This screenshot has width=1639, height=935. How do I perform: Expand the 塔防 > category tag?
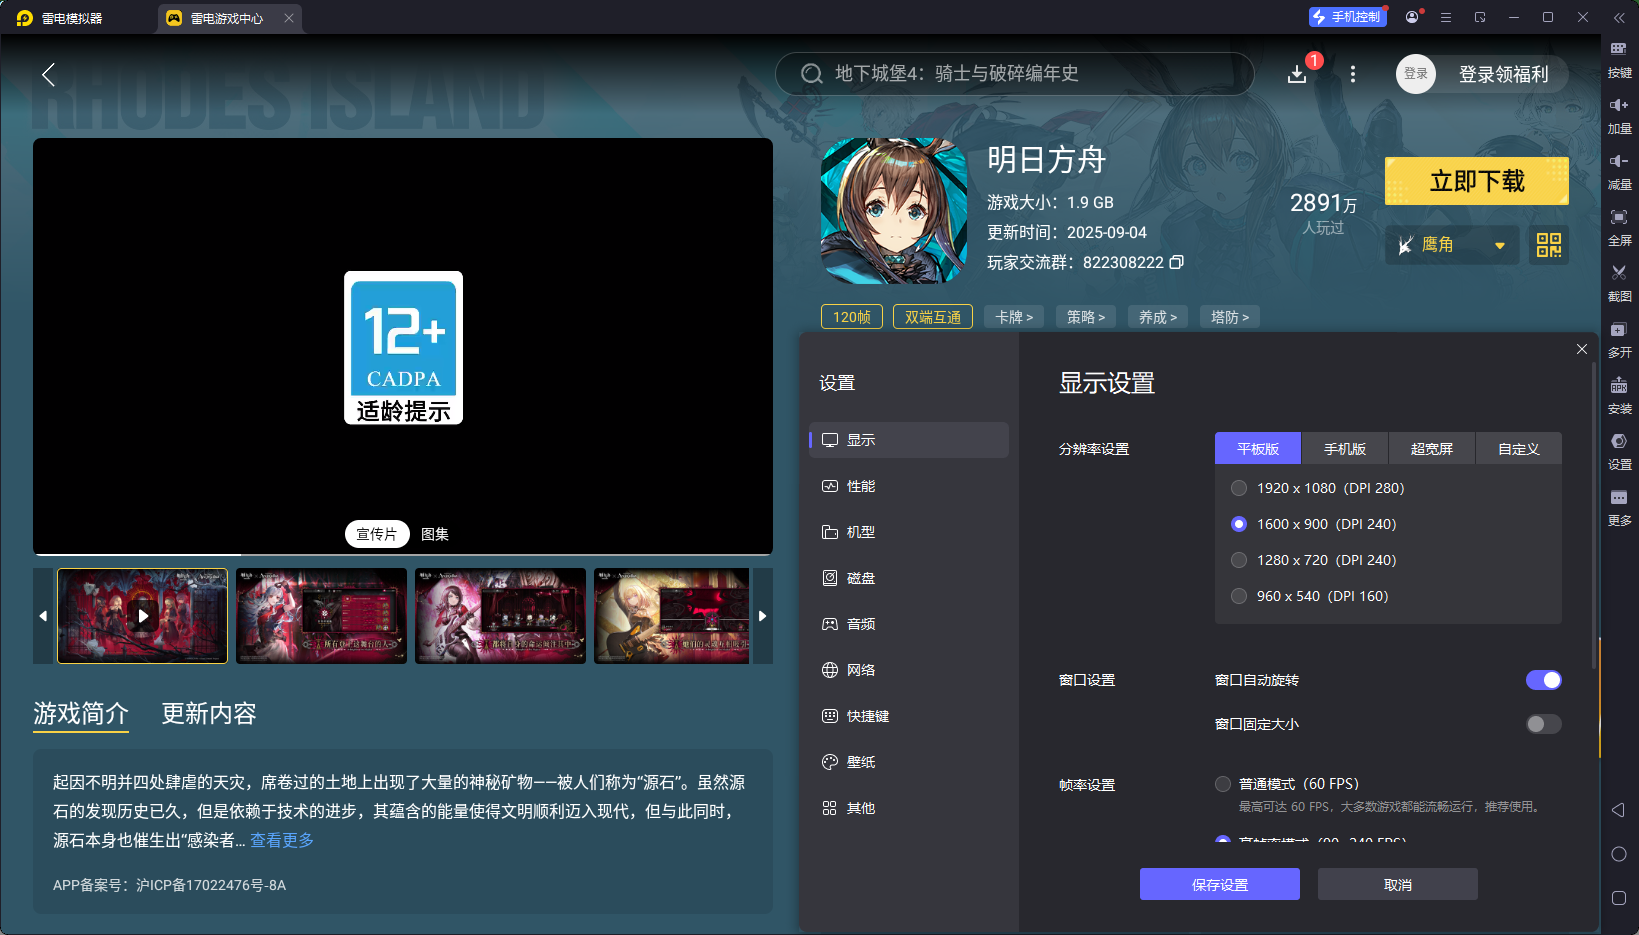(1230, 317)
